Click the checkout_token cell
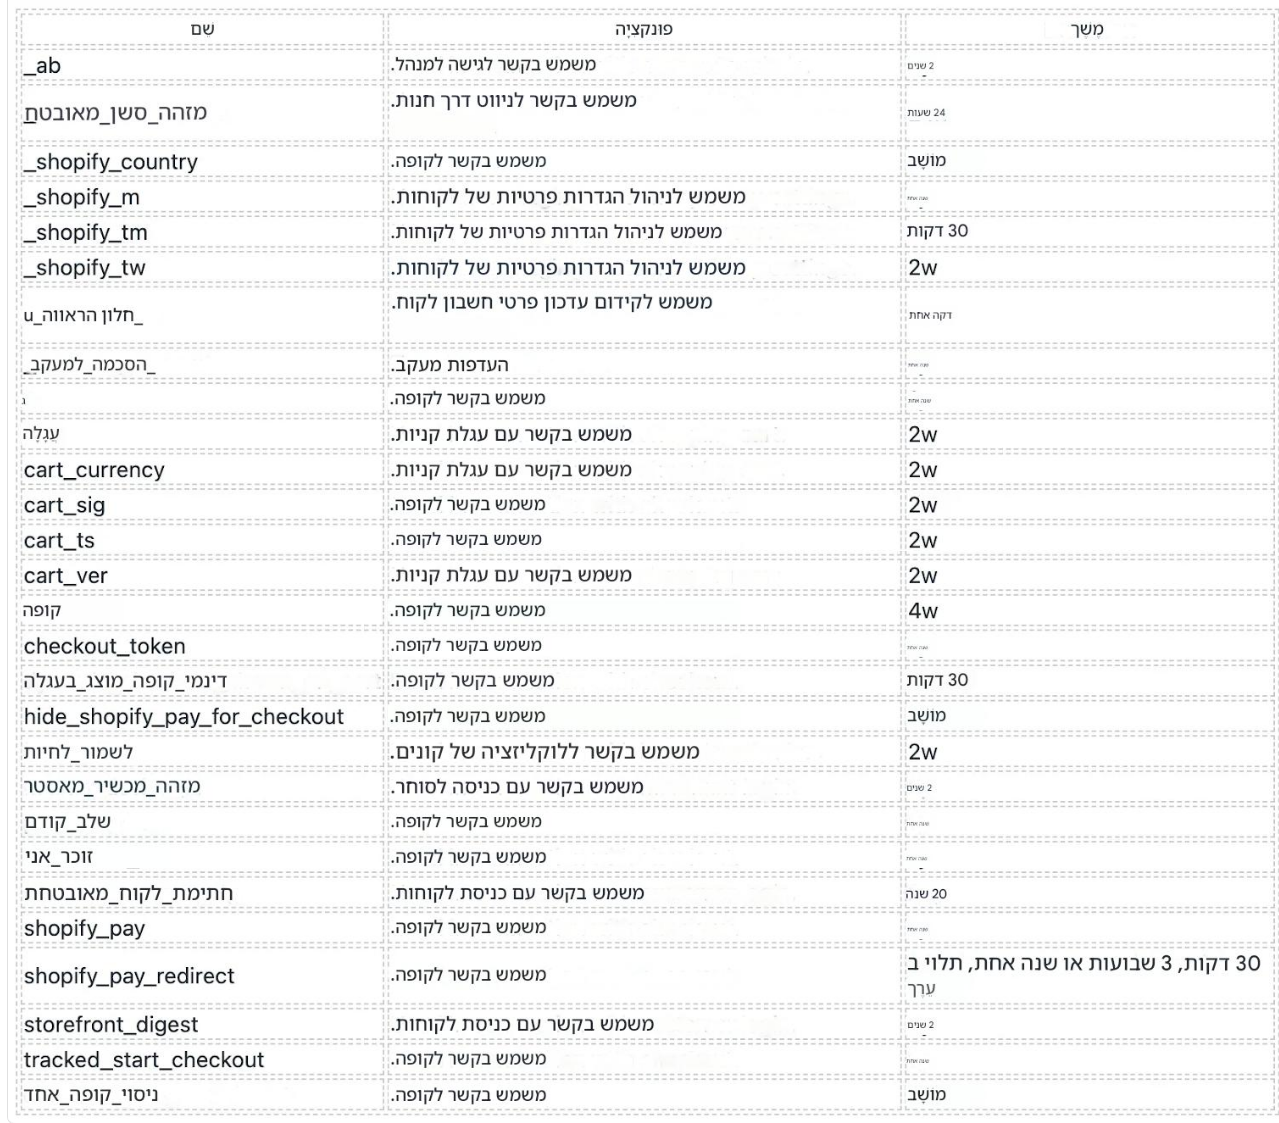This screenshot has height=1123, width=1279. click(104, 646)
